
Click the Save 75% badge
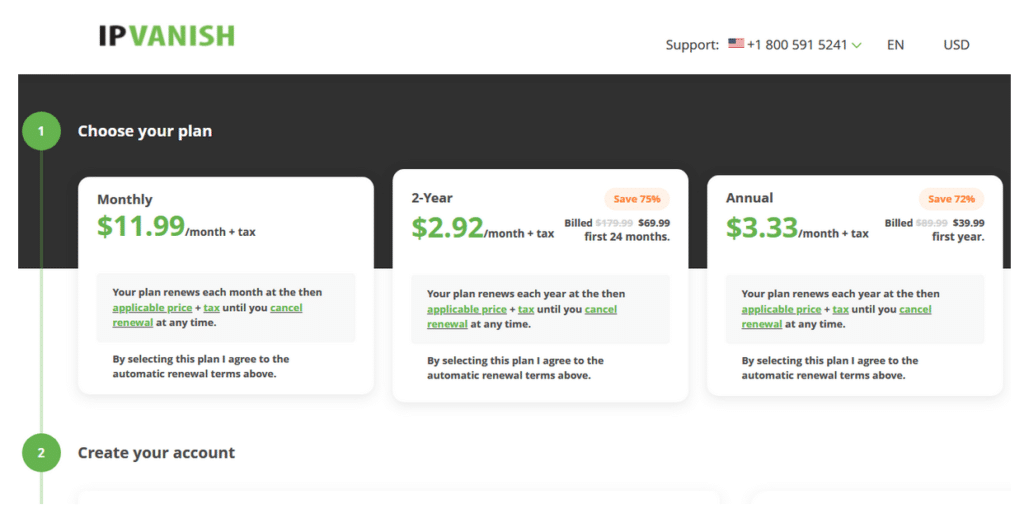click(637, 198)
